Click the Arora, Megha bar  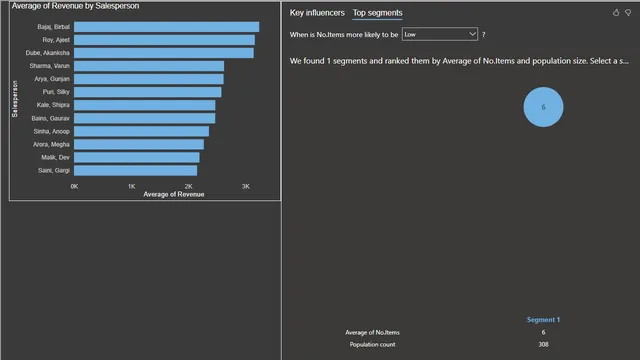pos(139,144)
